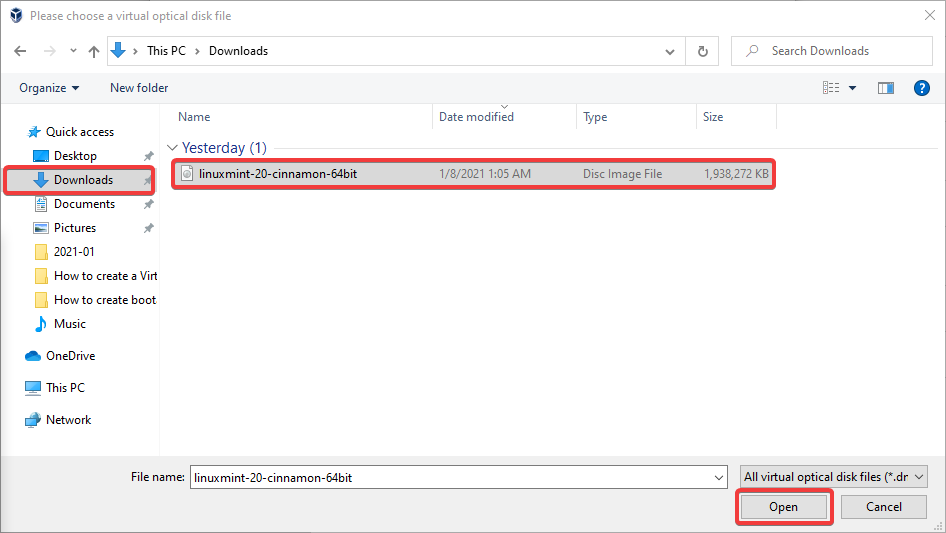Open the virtual optical disk file type filter

click(x=834, y=477)
